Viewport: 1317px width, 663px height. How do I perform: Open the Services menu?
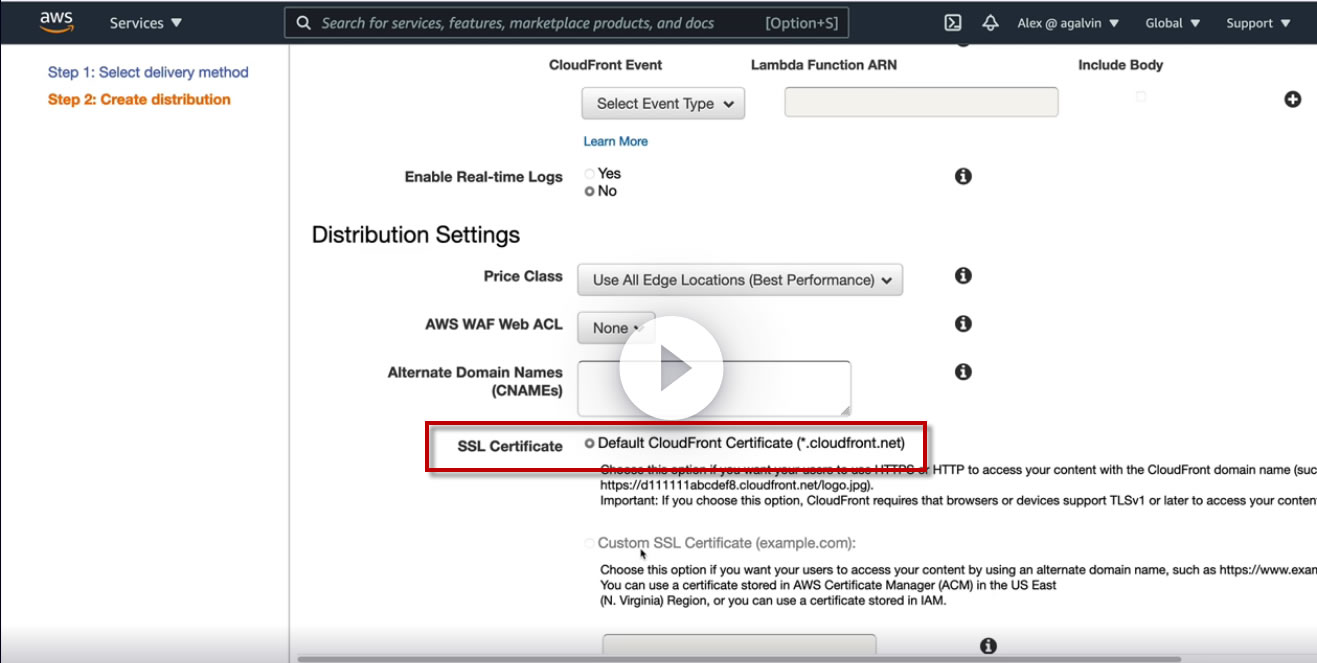[146, 23]
